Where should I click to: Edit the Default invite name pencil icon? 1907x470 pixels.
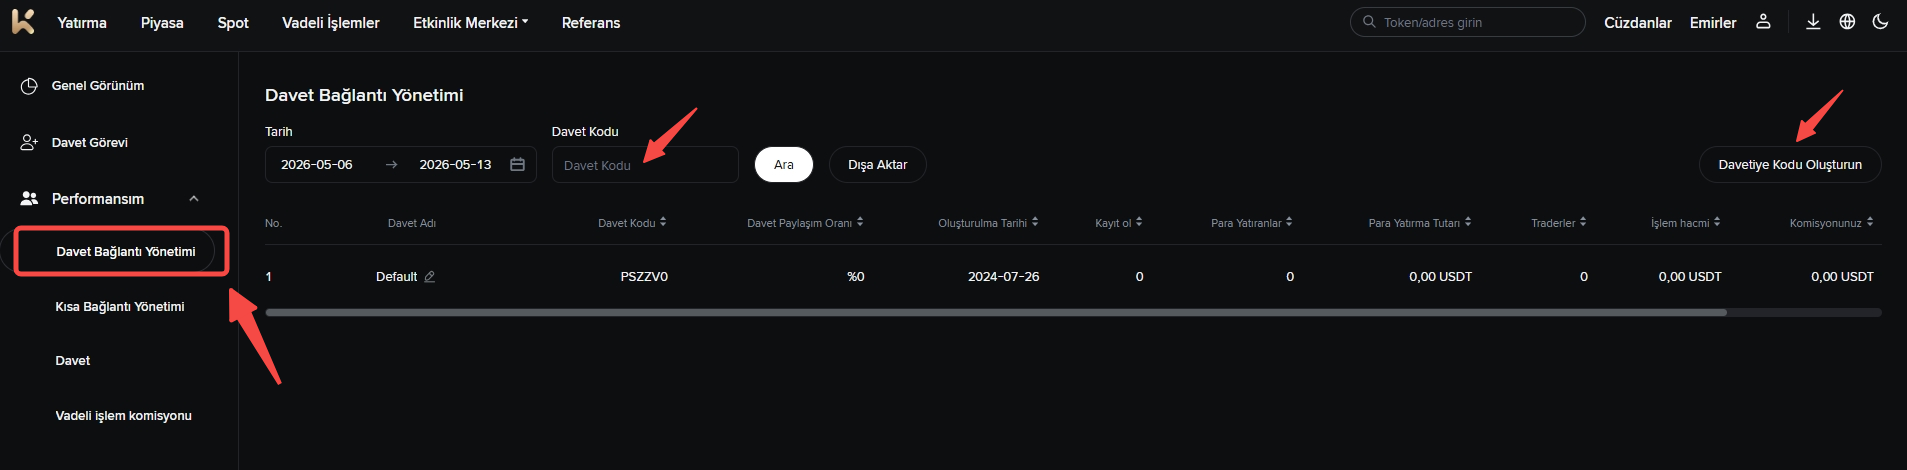coord(430,277)
